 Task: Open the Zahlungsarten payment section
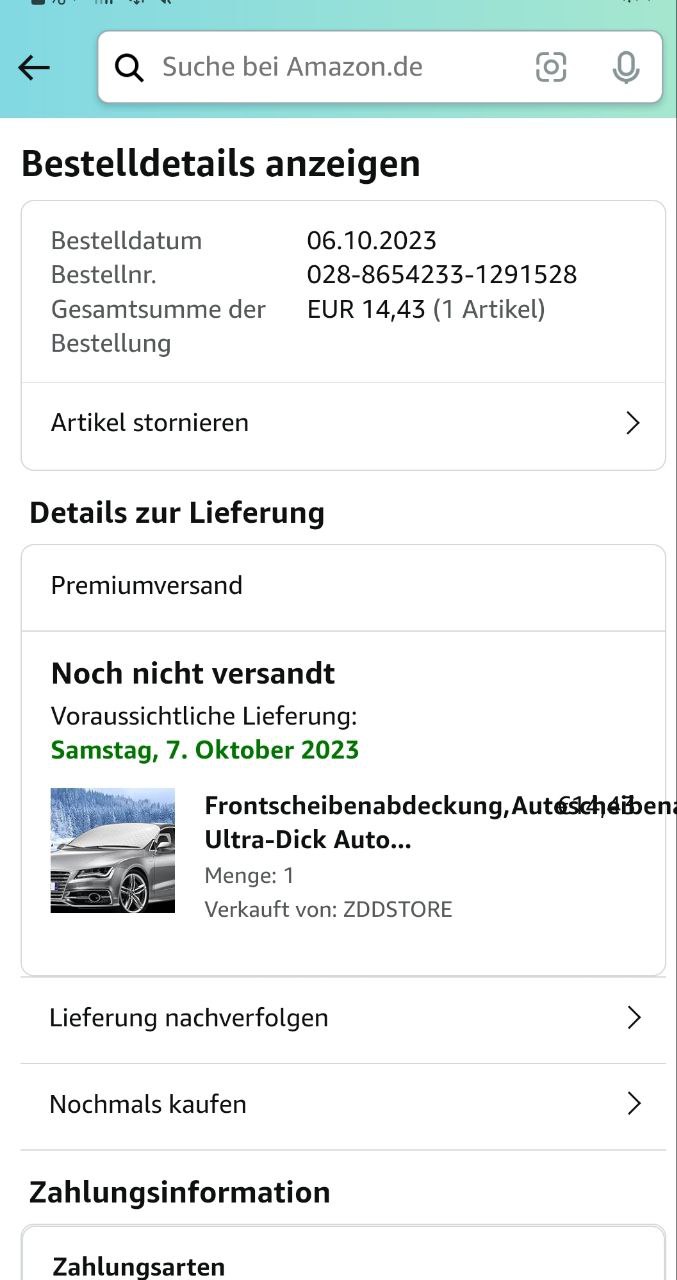pyautogui.click(x=139, y=1266)
